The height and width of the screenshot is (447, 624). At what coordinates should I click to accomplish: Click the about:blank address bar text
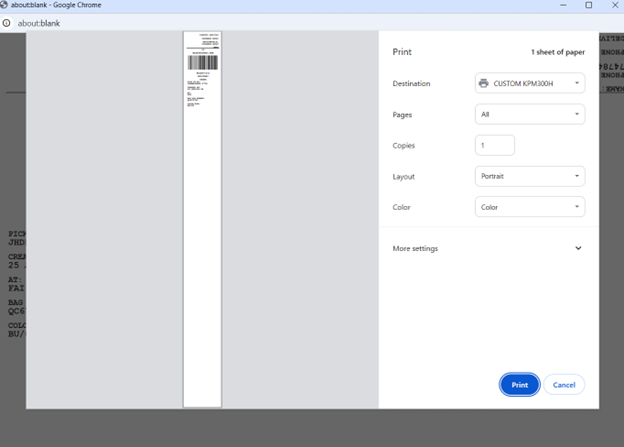(39, 22)
